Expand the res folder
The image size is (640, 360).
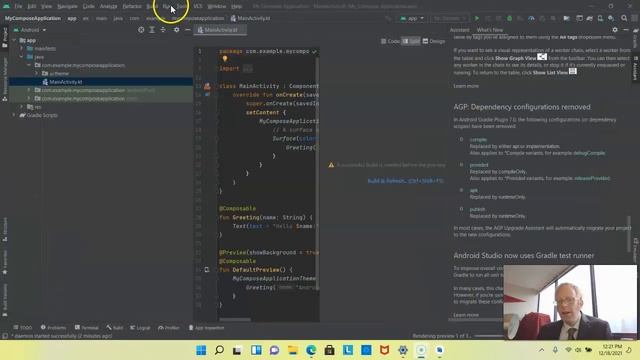pyautogui.click(x=22, y=107)
